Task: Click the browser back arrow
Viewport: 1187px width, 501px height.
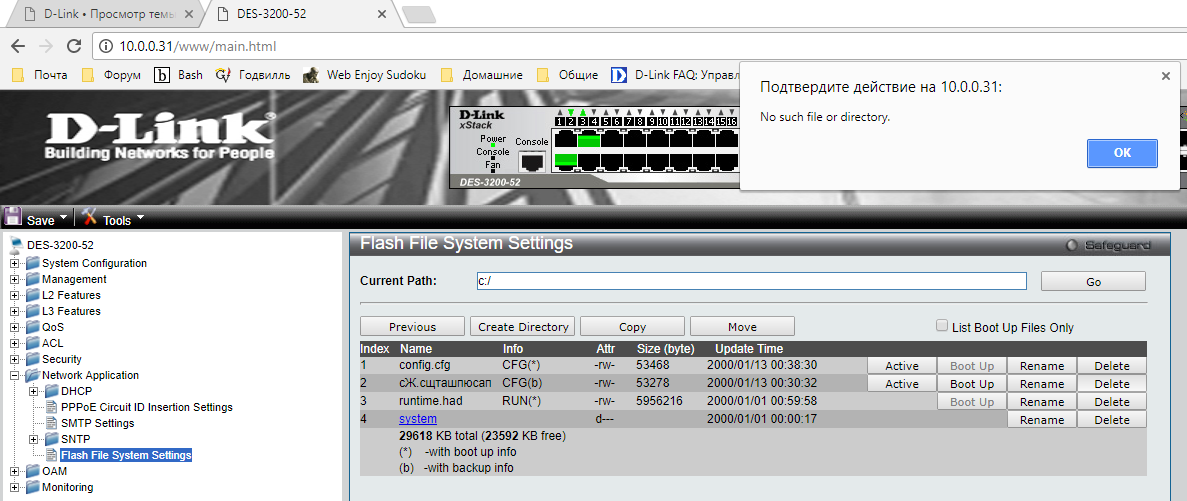Action: click(x=18, y=47)
